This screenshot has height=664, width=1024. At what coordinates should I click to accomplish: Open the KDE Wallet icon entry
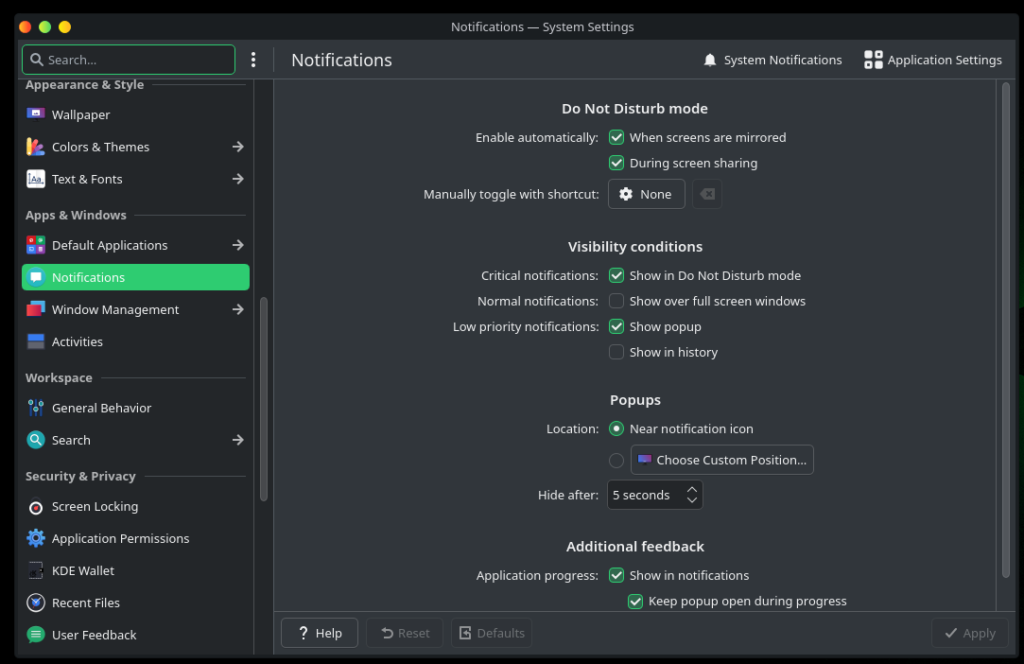pyautogui.click(x=36, y=571)
